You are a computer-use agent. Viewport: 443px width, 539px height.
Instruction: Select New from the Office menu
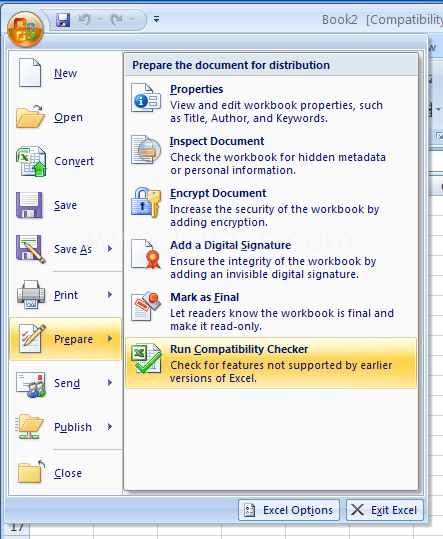coord(65,73)
